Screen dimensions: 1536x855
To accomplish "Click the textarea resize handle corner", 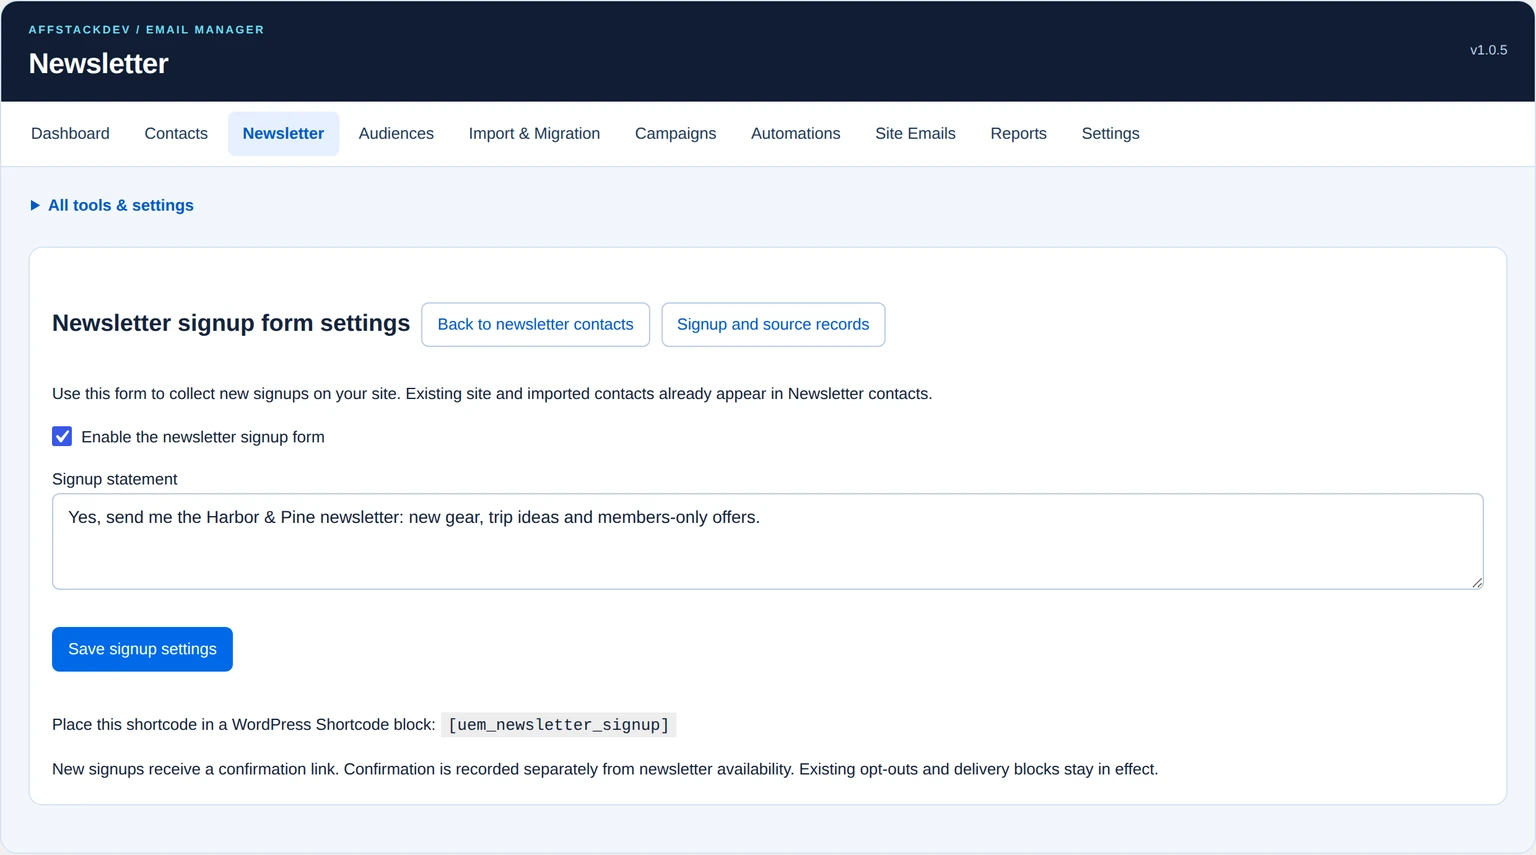I will 1476,582.
